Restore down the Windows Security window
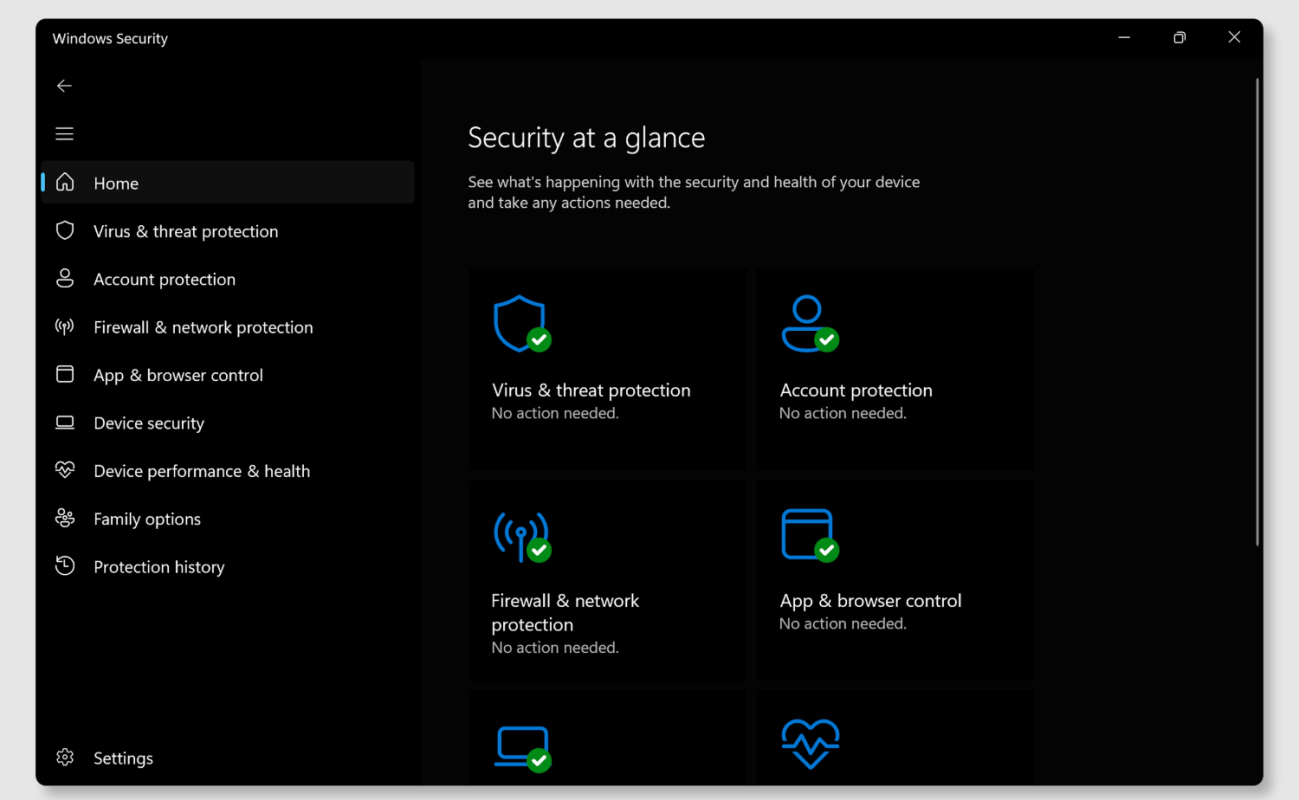 (x=1180, y=38)
